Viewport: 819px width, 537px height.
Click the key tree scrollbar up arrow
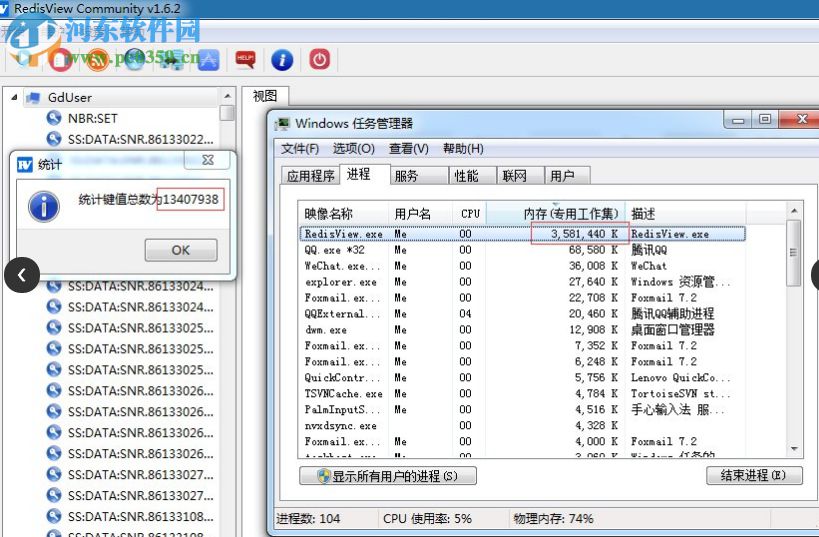click(x=227, y=96)
